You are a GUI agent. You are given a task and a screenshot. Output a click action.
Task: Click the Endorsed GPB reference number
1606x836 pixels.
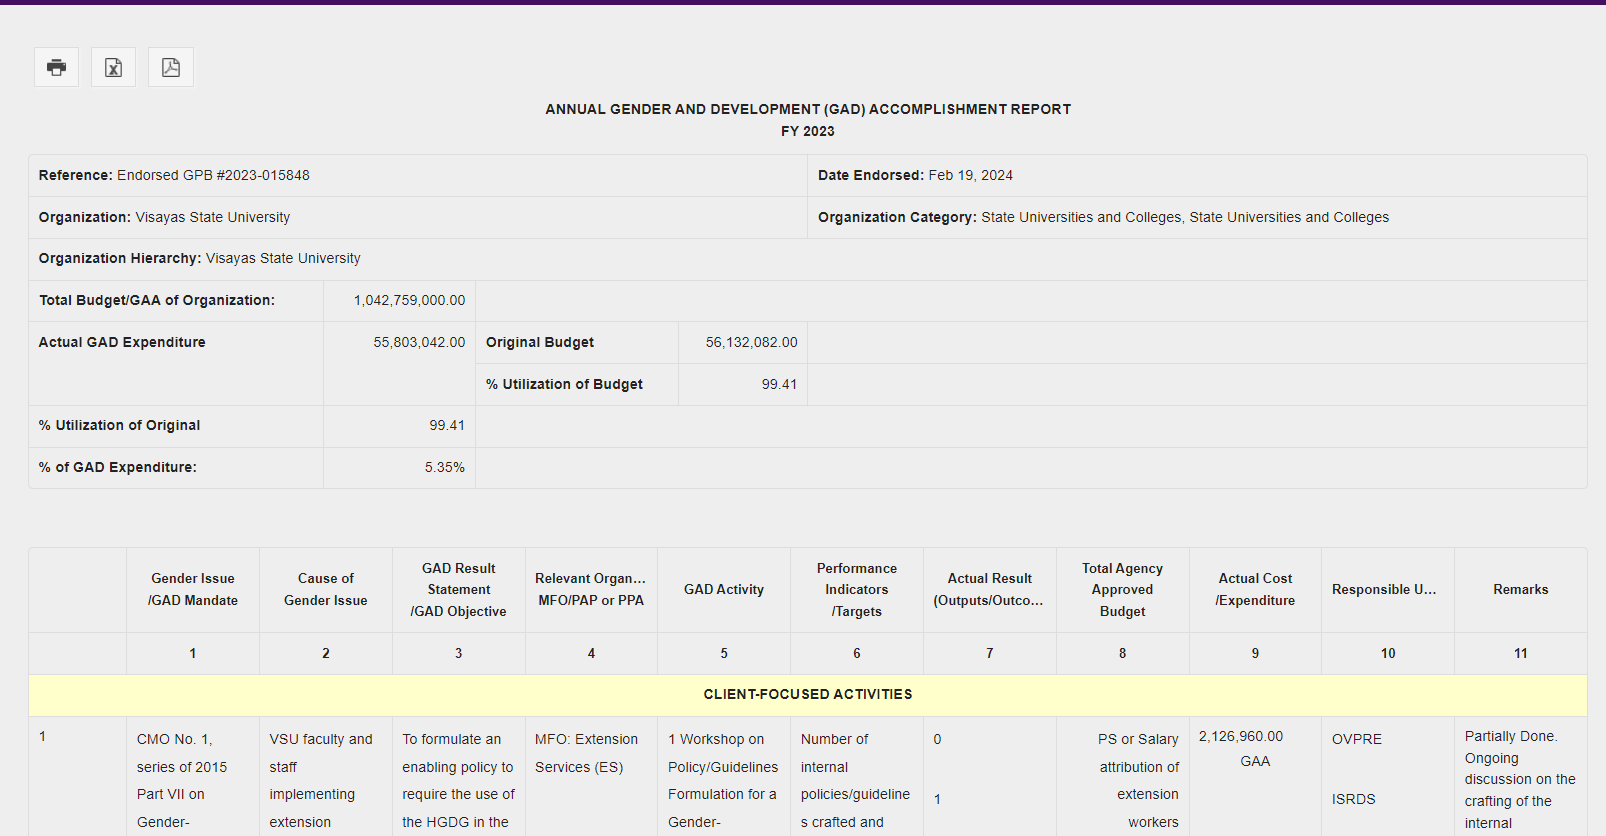coord(213,175)
